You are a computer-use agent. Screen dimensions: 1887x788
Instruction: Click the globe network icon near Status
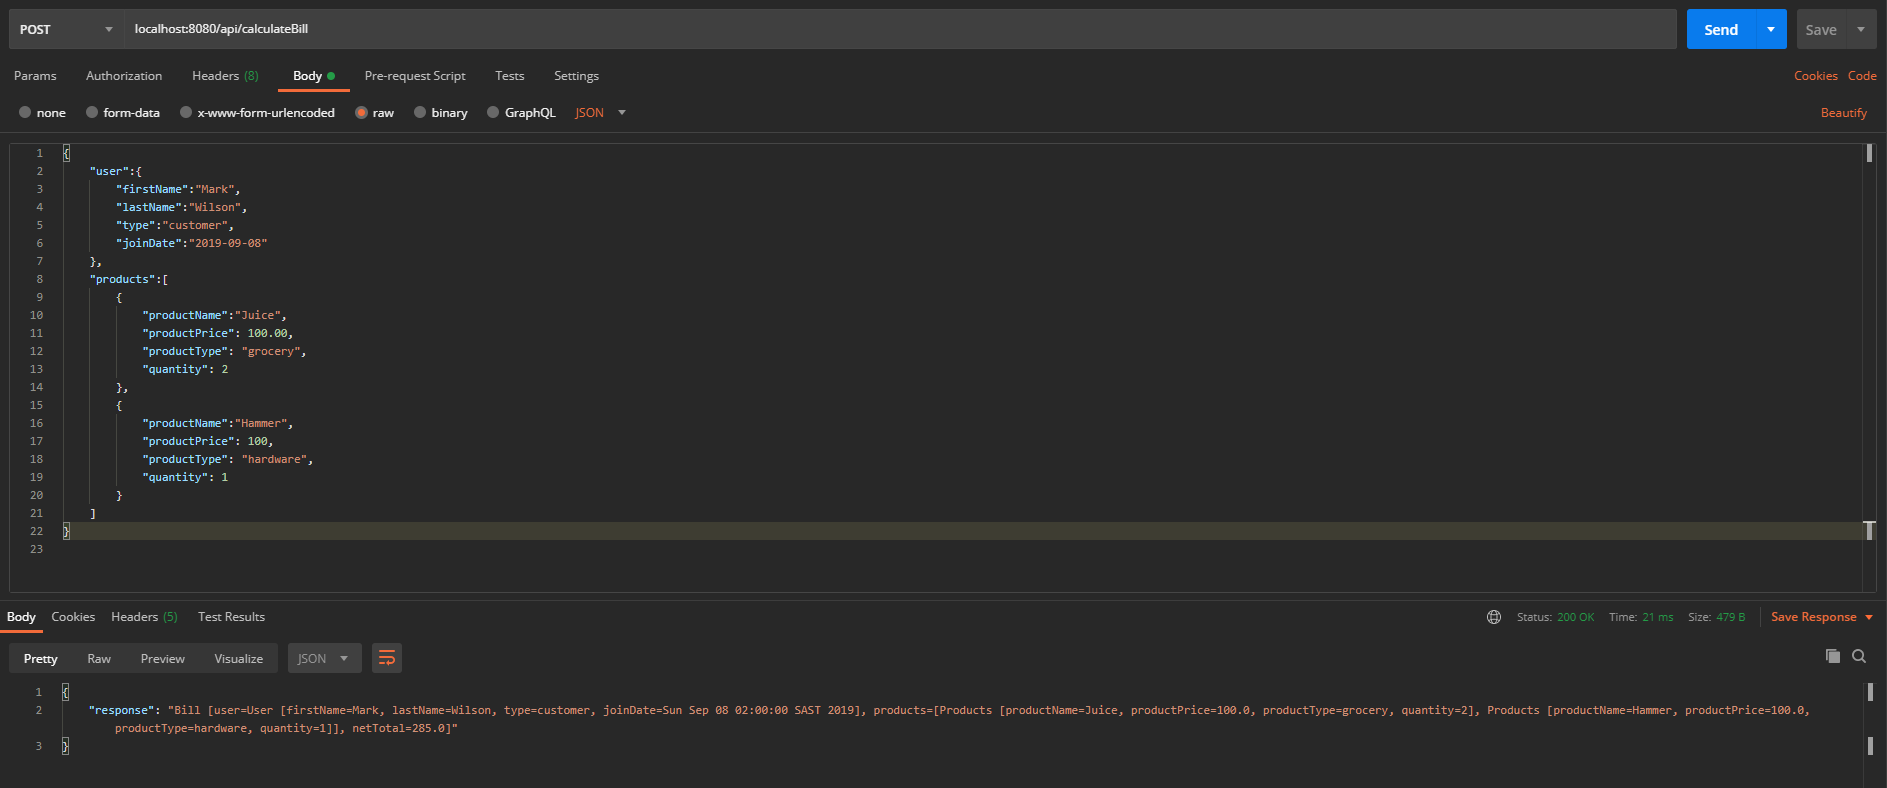pyautogui.click(x=1494, y=617)
